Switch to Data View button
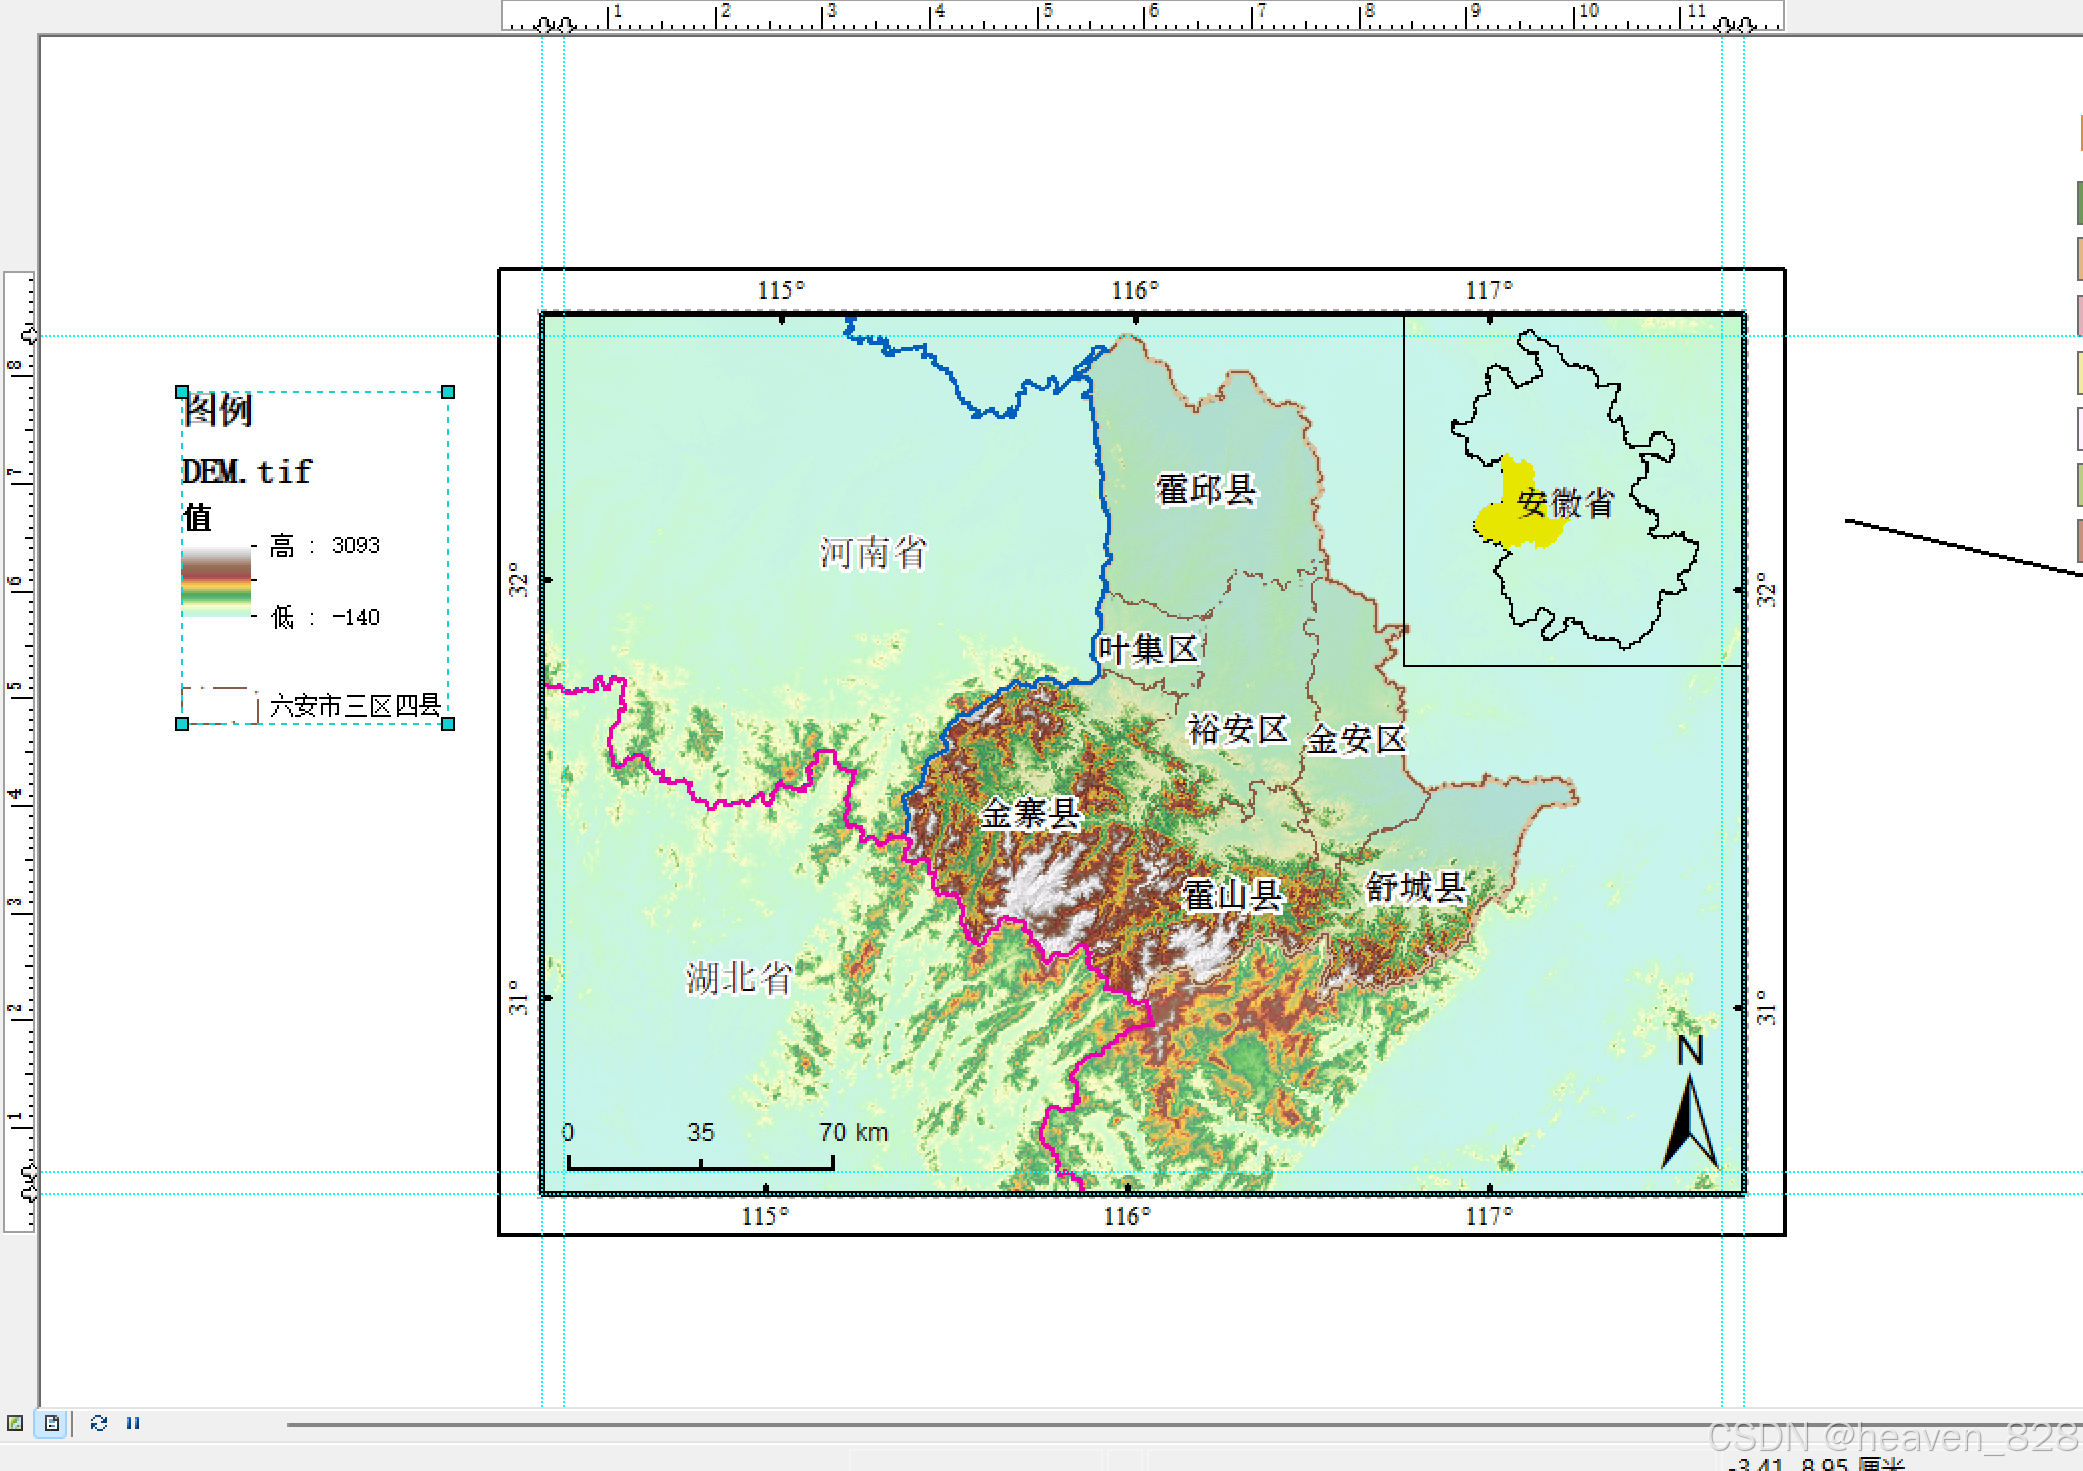2083x1471 pixels. point(15,1423)
